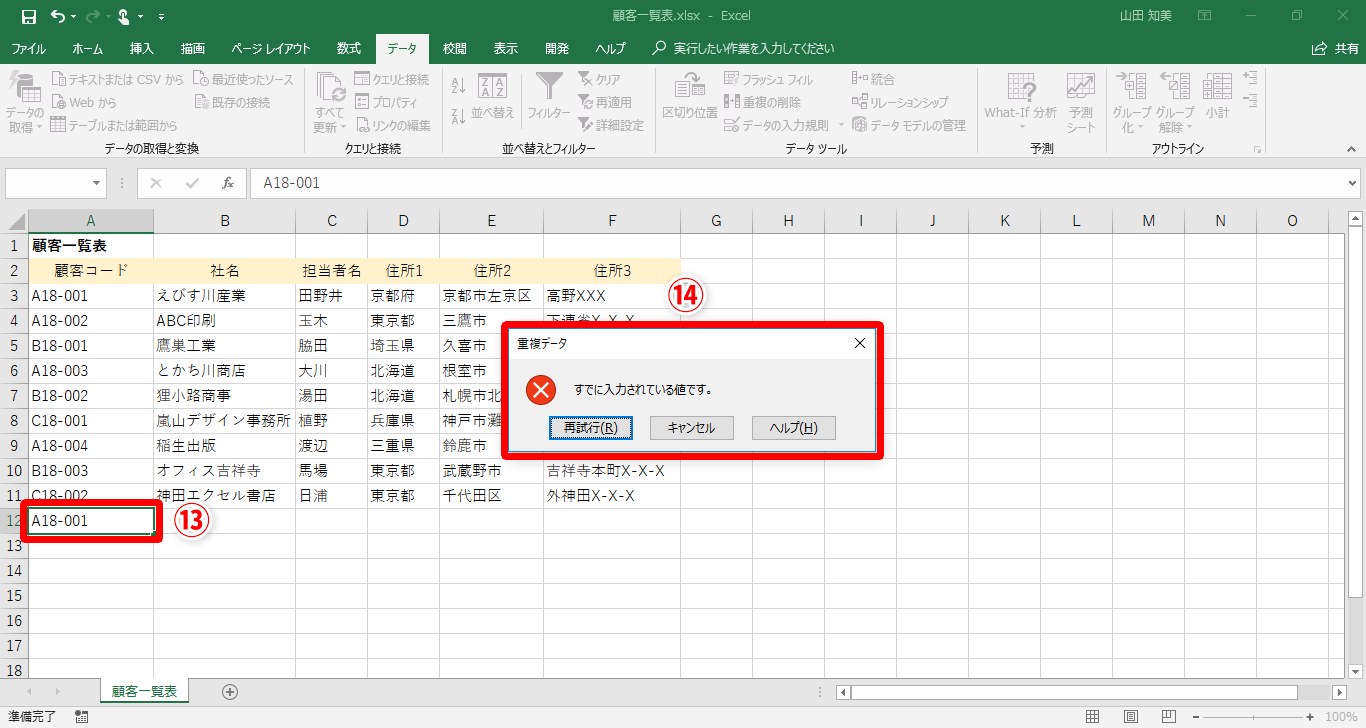Click the 区切り位置 text-to-columns icon
The image size is (1366, 728).
[x=690, y=97]
